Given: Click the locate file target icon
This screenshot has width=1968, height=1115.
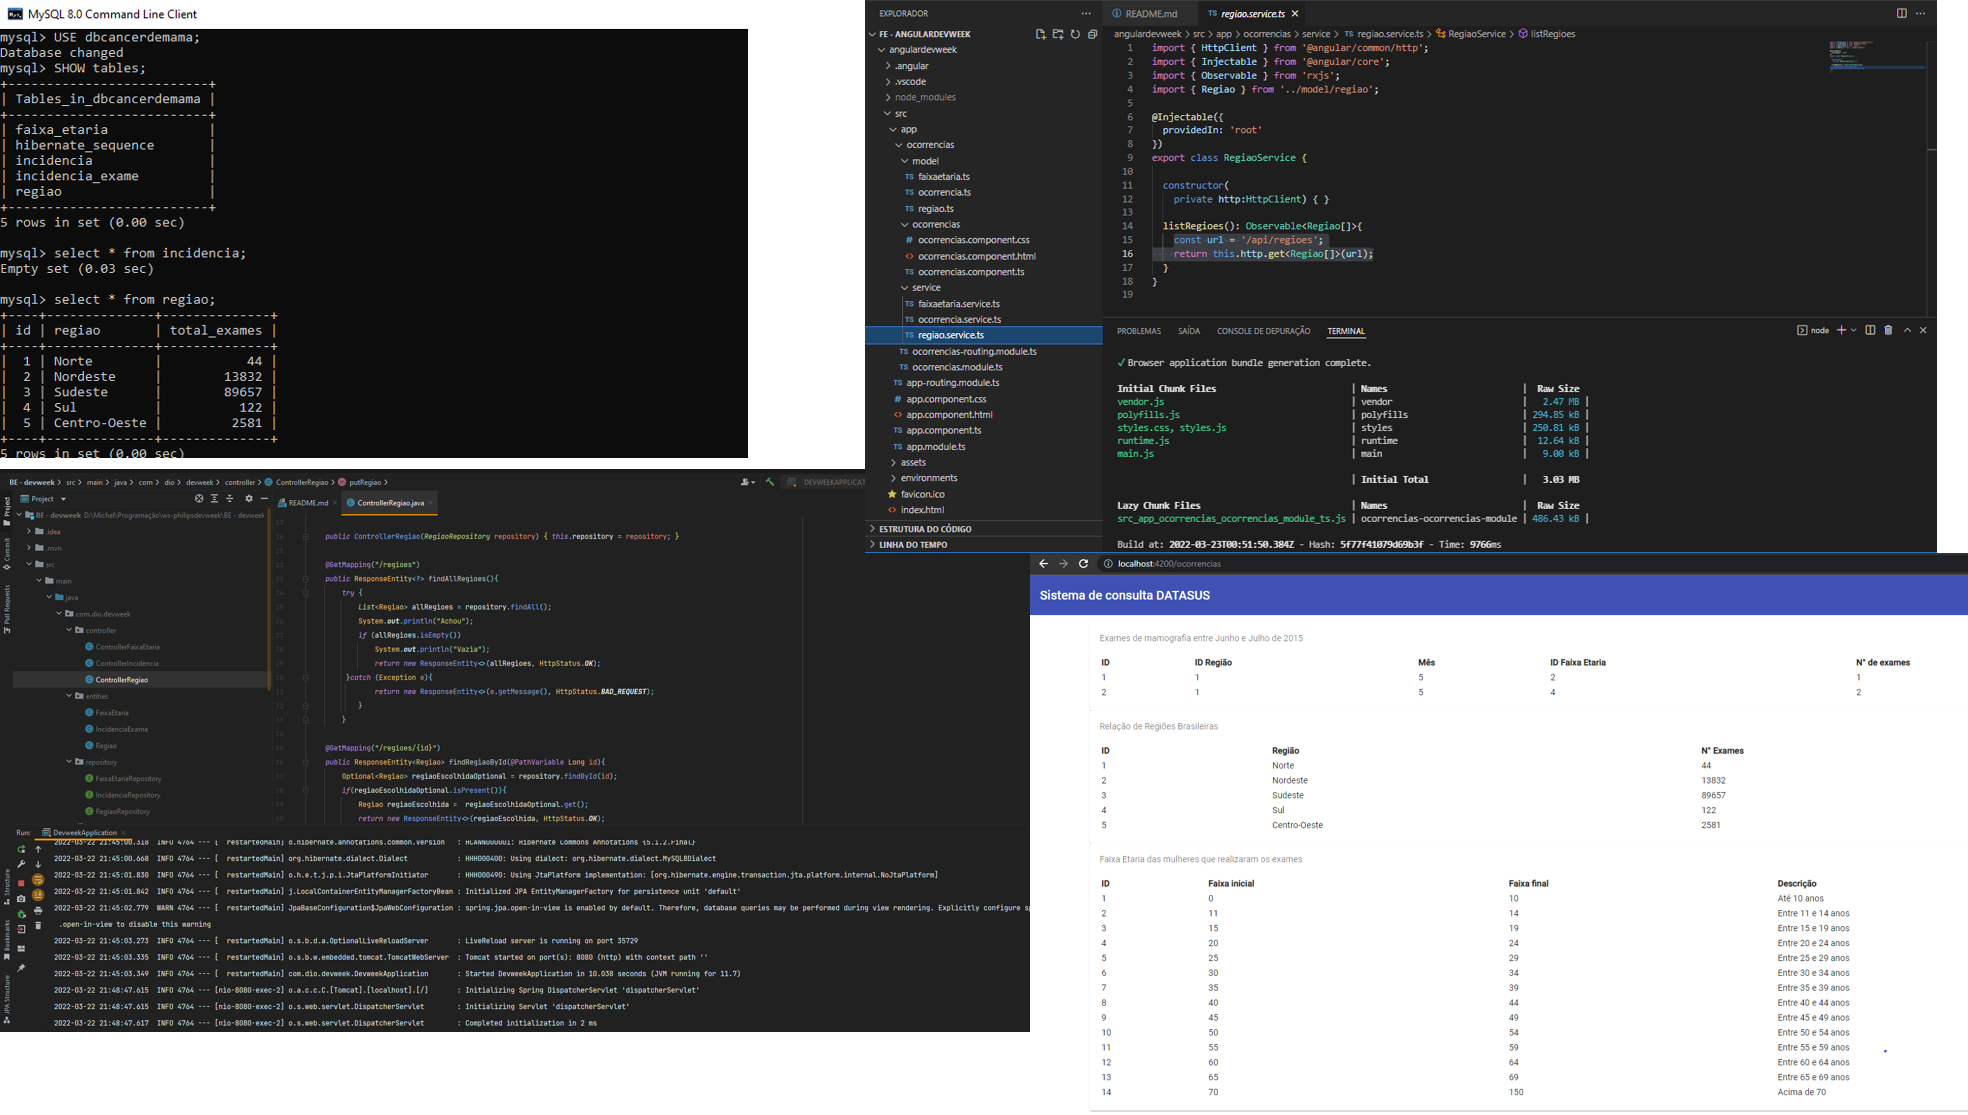Looking at the screenshot, I should [x=199, y=498].
